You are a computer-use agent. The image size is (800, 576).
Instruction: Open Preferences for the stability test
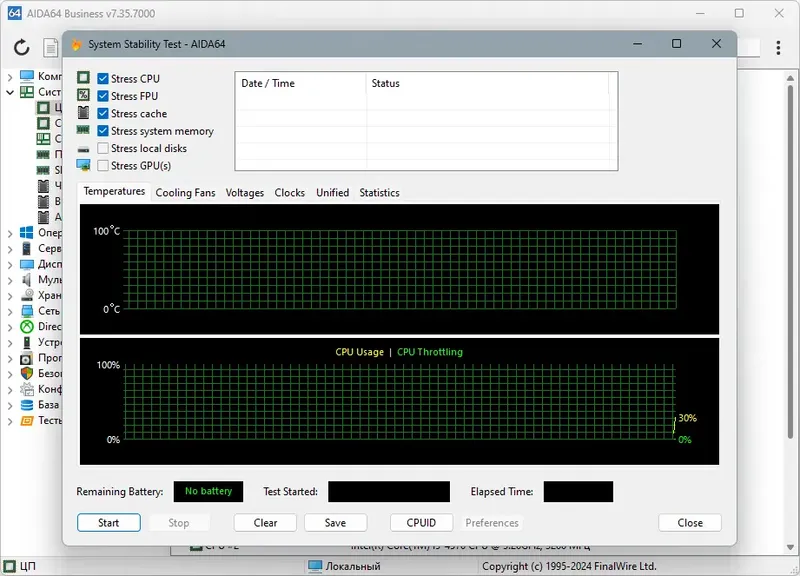tap(492, 522)
